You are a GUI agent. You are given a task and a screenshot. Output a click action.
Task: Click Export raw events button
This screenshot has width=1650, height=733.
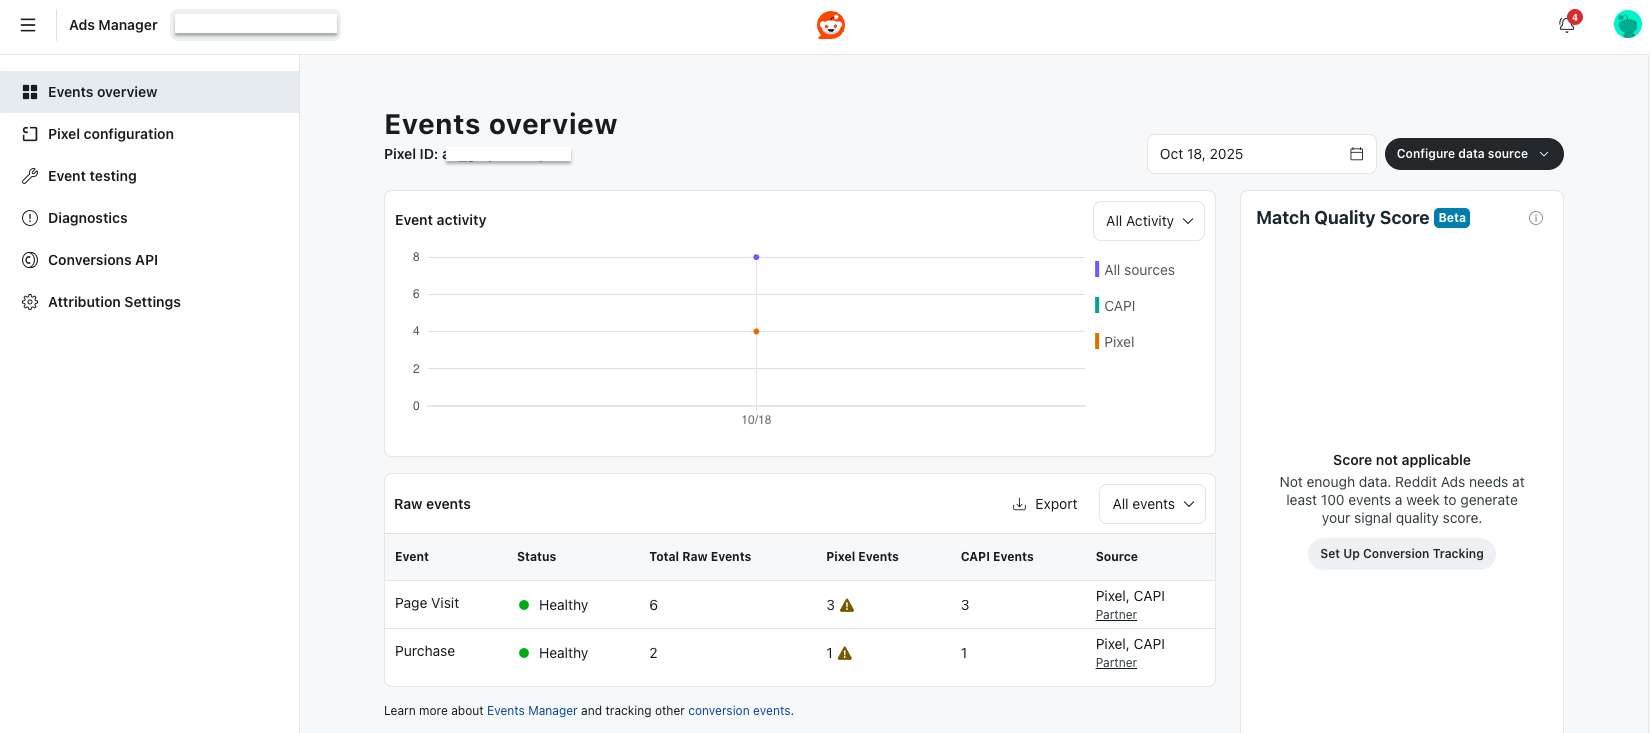(1045, 504)
